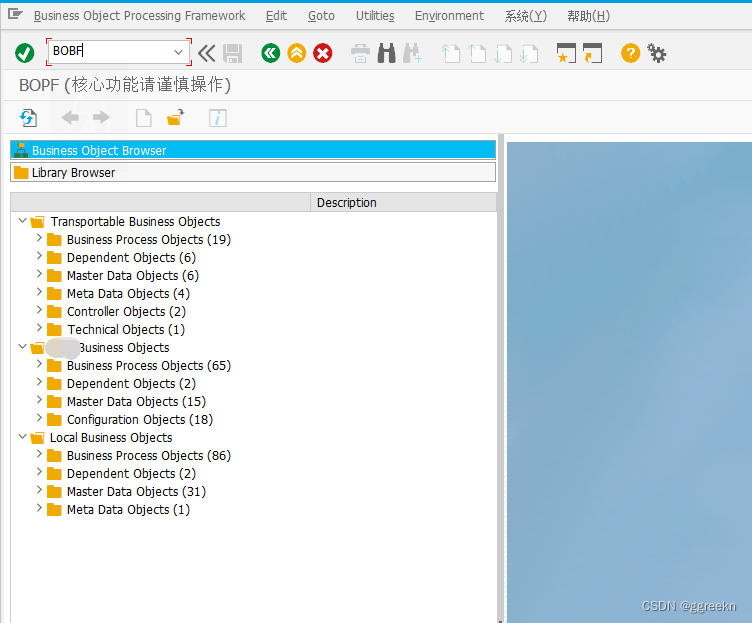Select the Business Object Browser bar
Viewport: 752px width, 623px height.
(253, 150)
